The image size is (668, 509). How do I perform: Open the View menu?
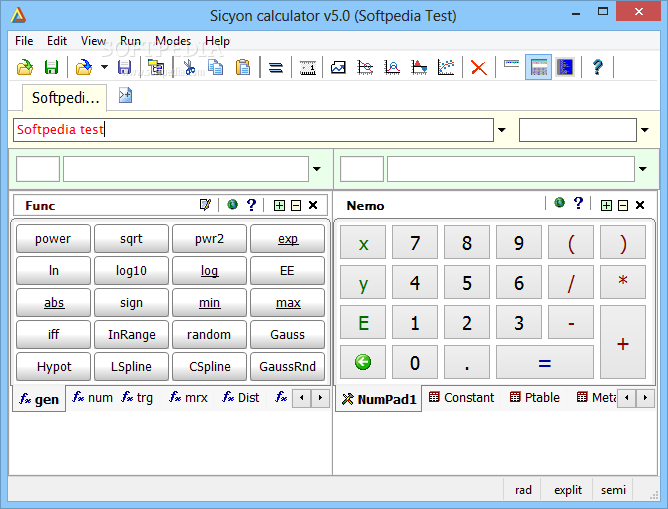(x=93, y=41)
